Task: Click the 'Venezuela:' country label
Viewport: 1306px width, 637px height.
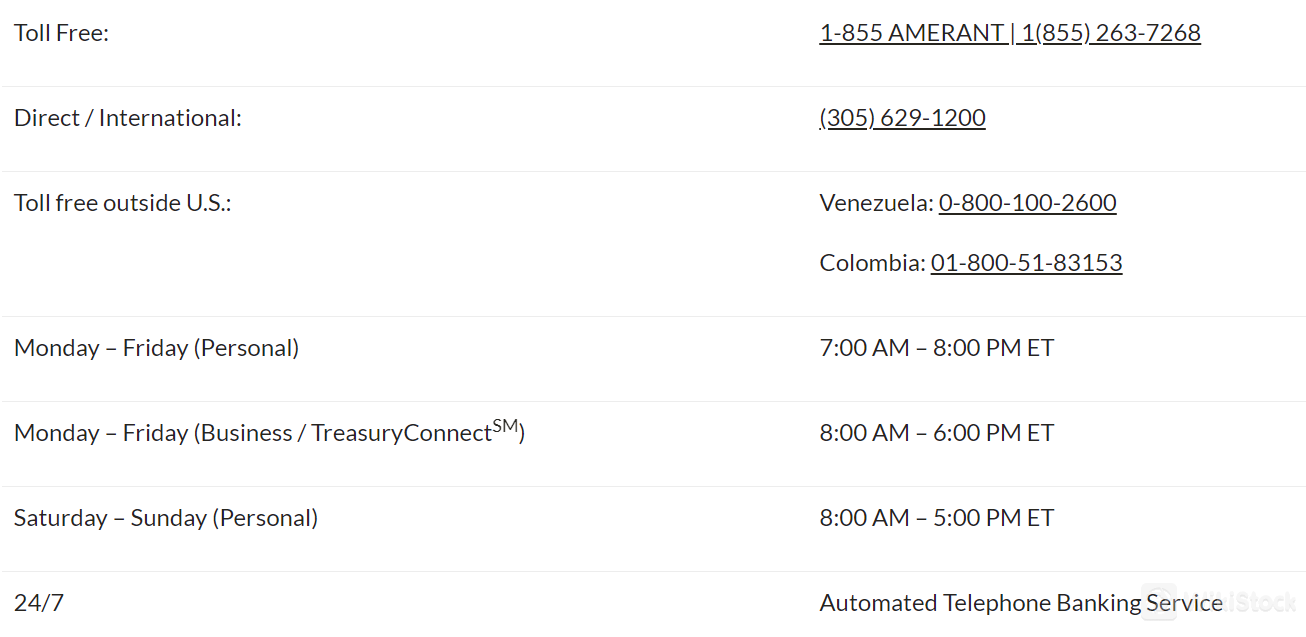Action: point(876,203)
